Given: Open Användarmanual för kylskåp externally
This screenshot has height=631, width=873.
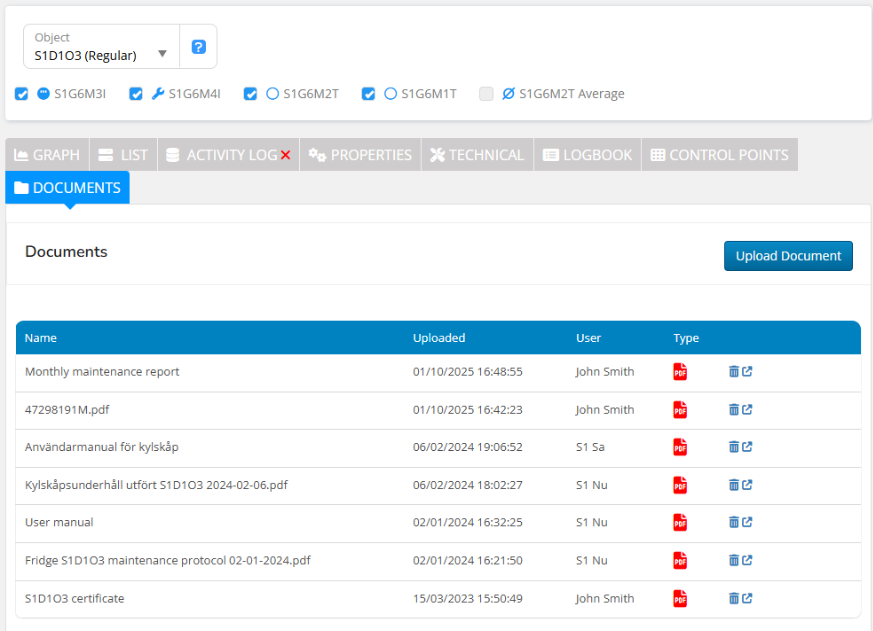Looking at the screenshot, I should 747,447.
